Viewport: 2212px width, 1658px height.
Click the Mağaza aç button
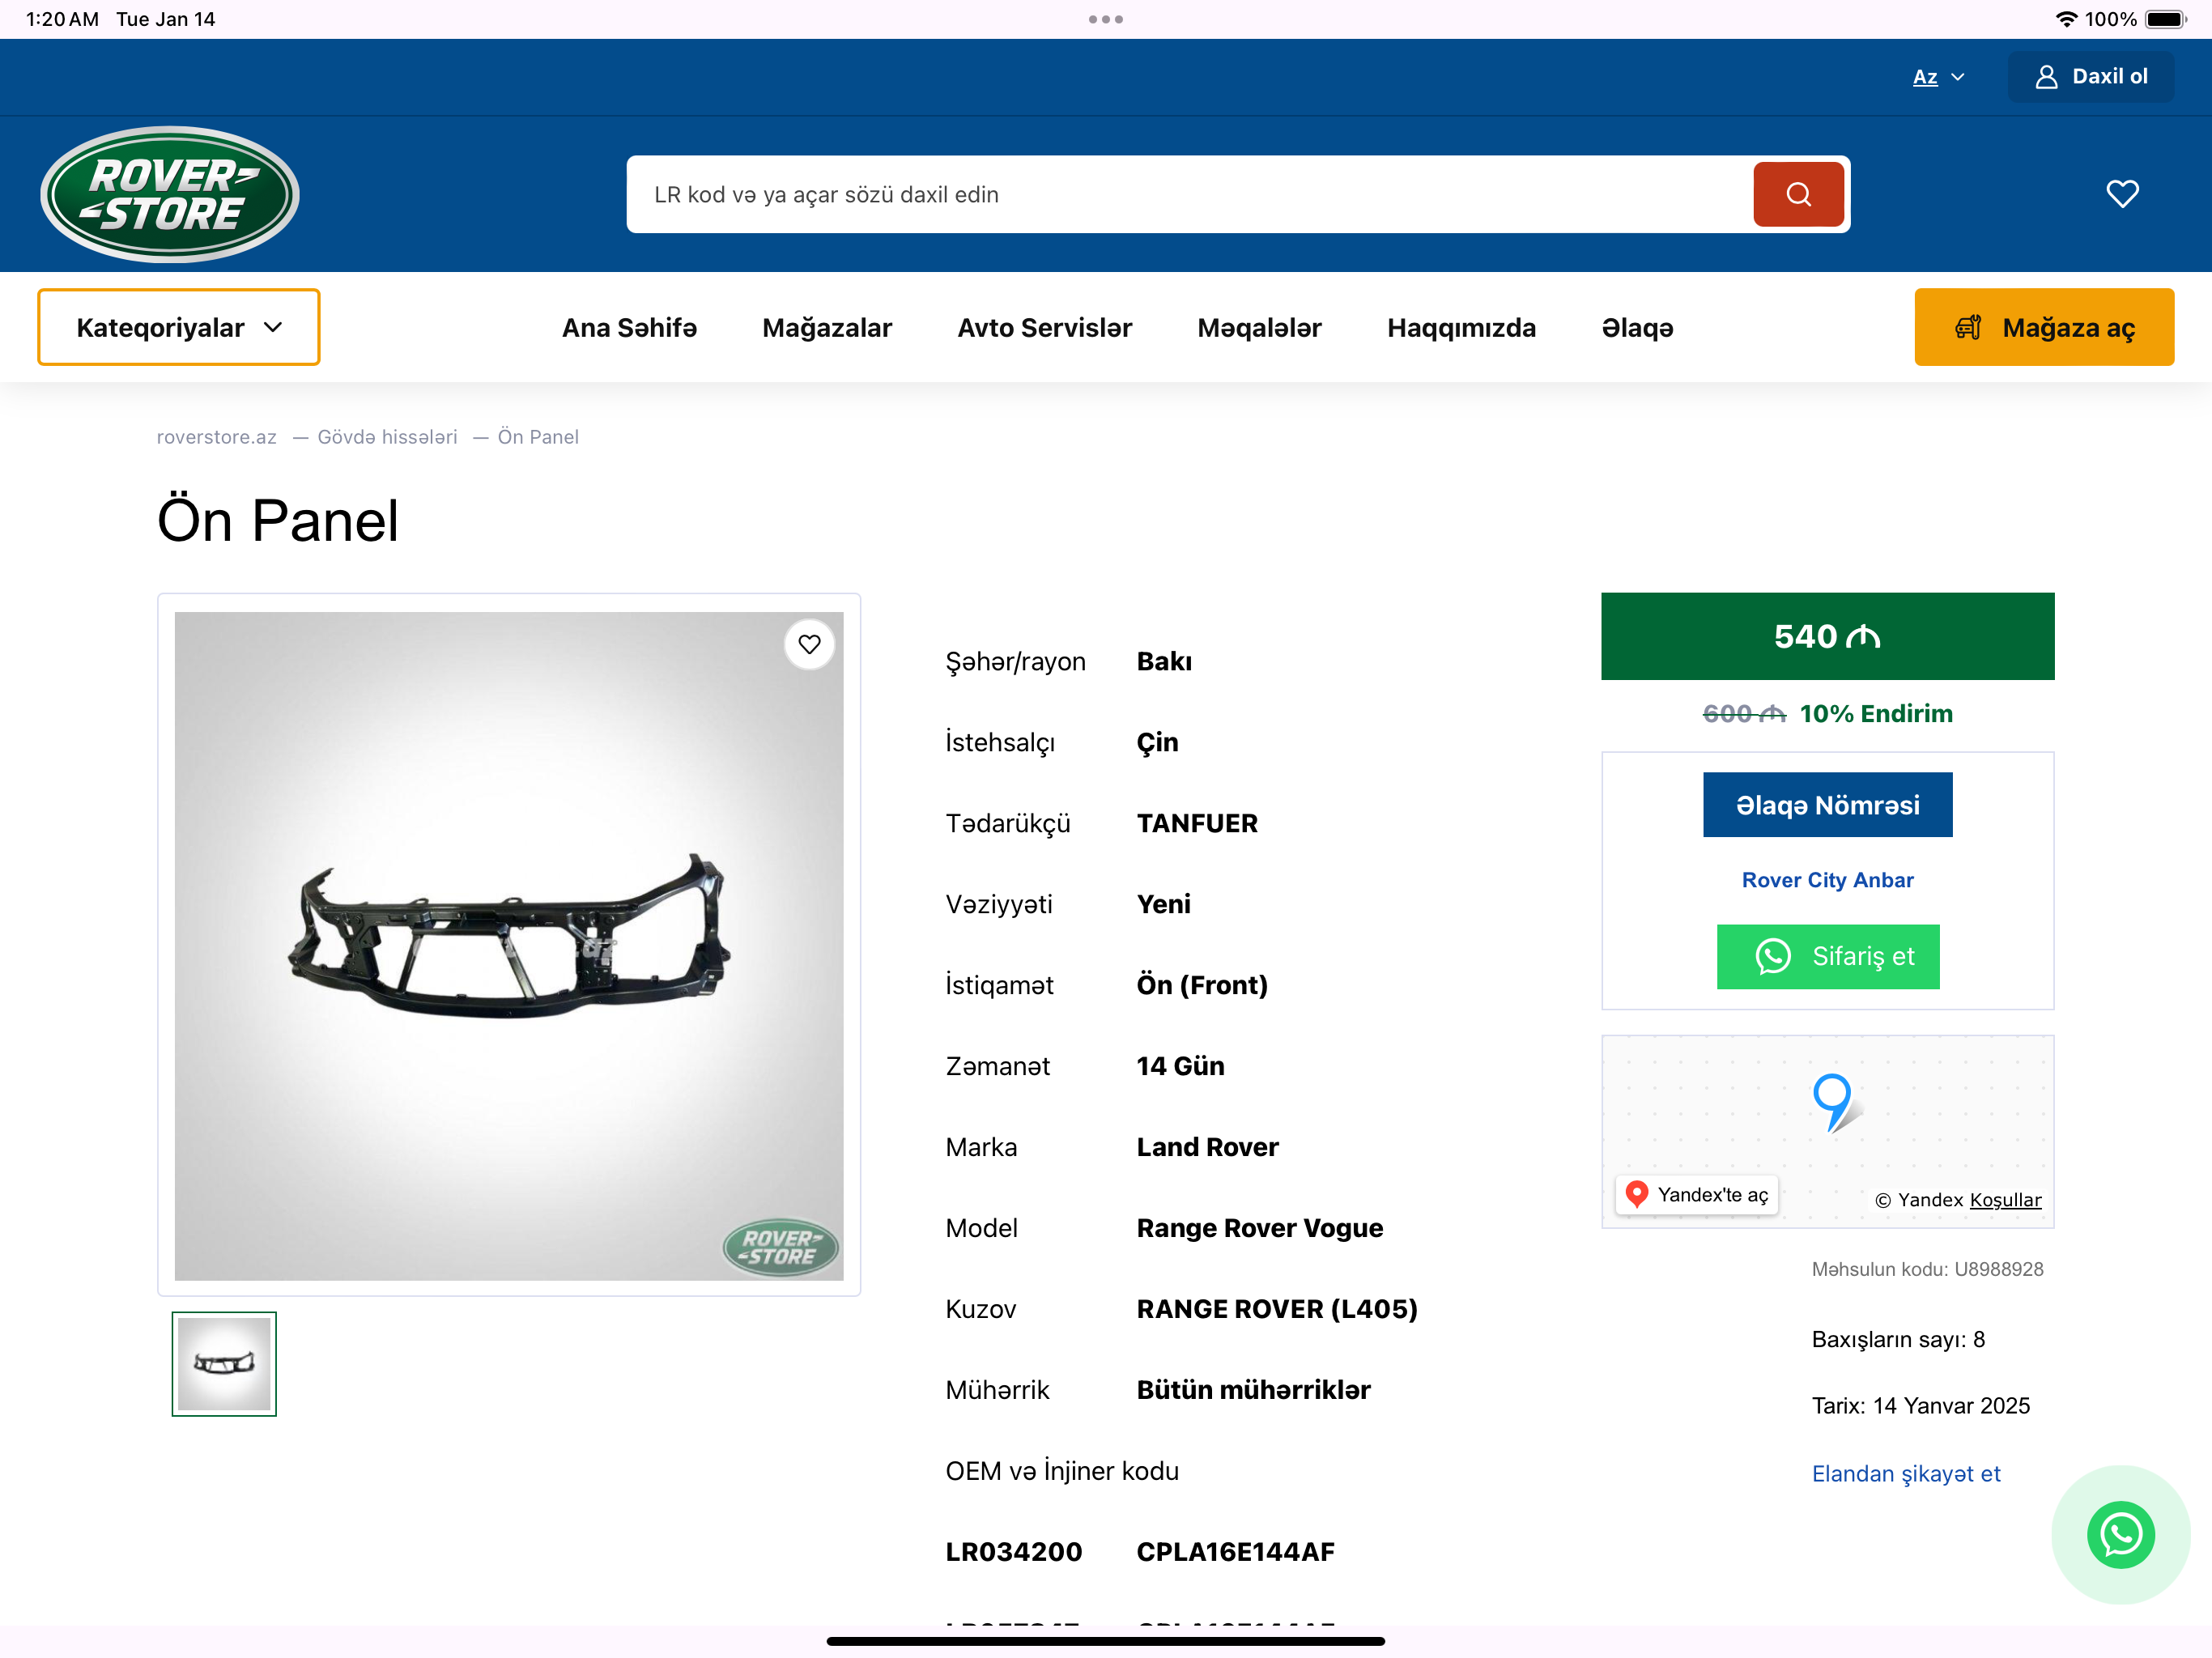pos(2044,327)
